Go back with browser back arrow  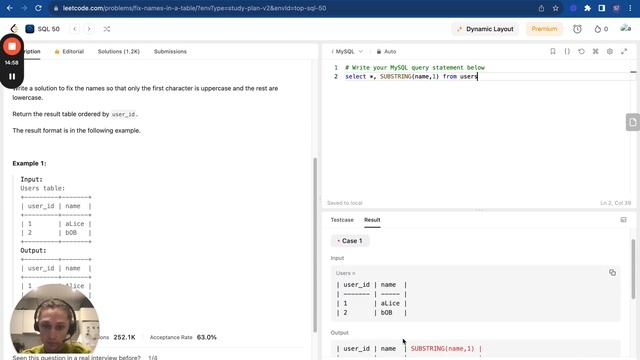pos(9,8)
